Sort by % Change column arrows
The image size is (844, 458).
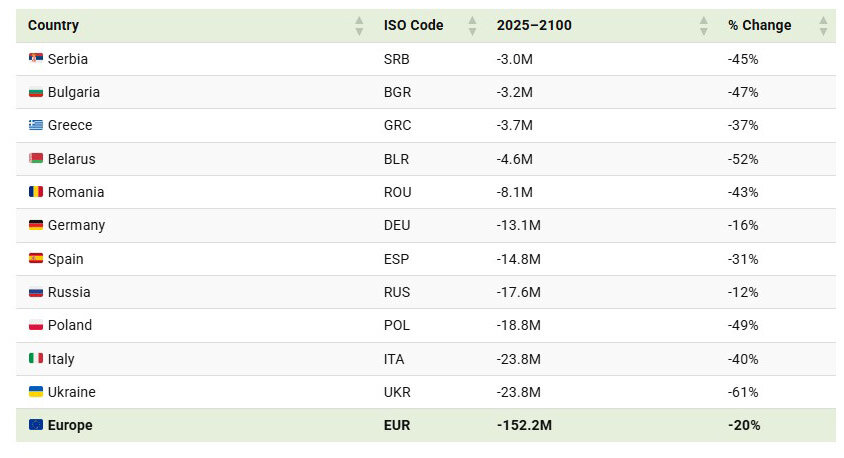[823, 26]
